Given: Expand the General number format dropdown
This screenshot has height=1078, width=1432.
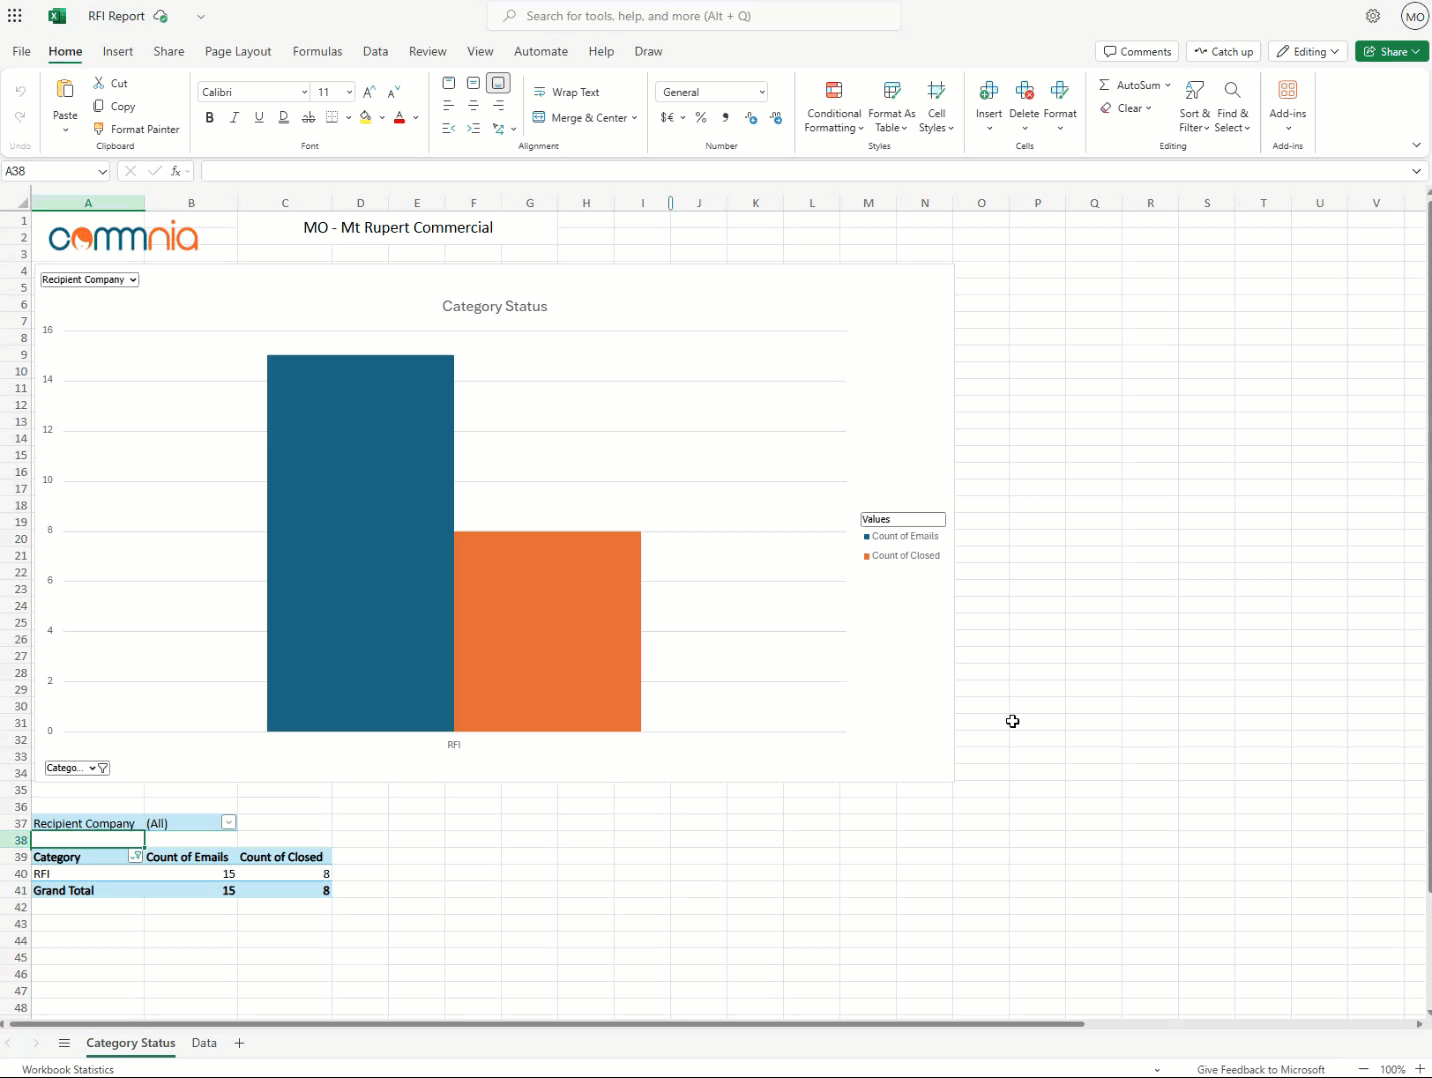Looking at the screenshot, I should tap(762, 92).
